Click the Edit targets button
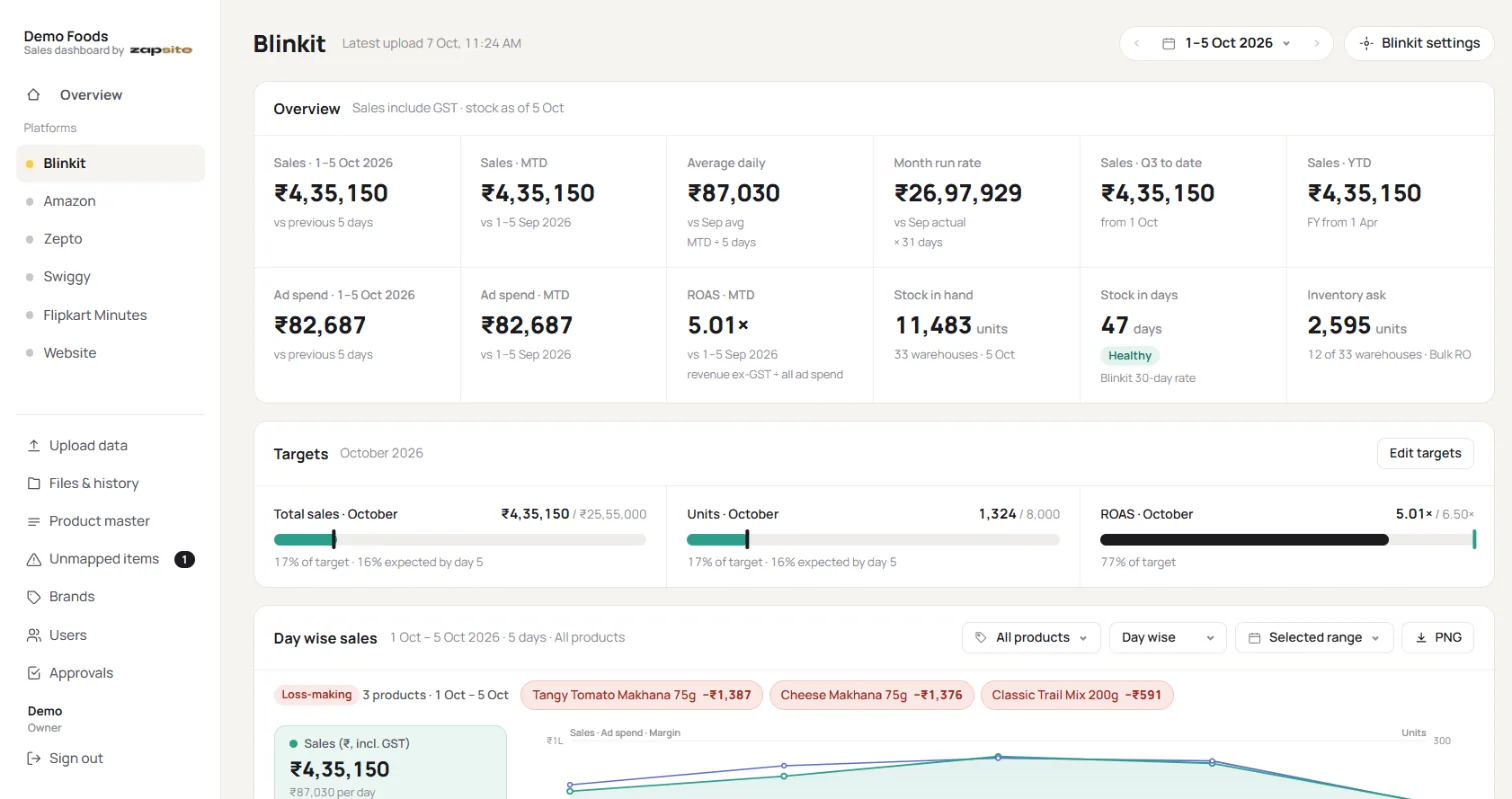This screenshot has height=799, width=1512. [1425, 453]
